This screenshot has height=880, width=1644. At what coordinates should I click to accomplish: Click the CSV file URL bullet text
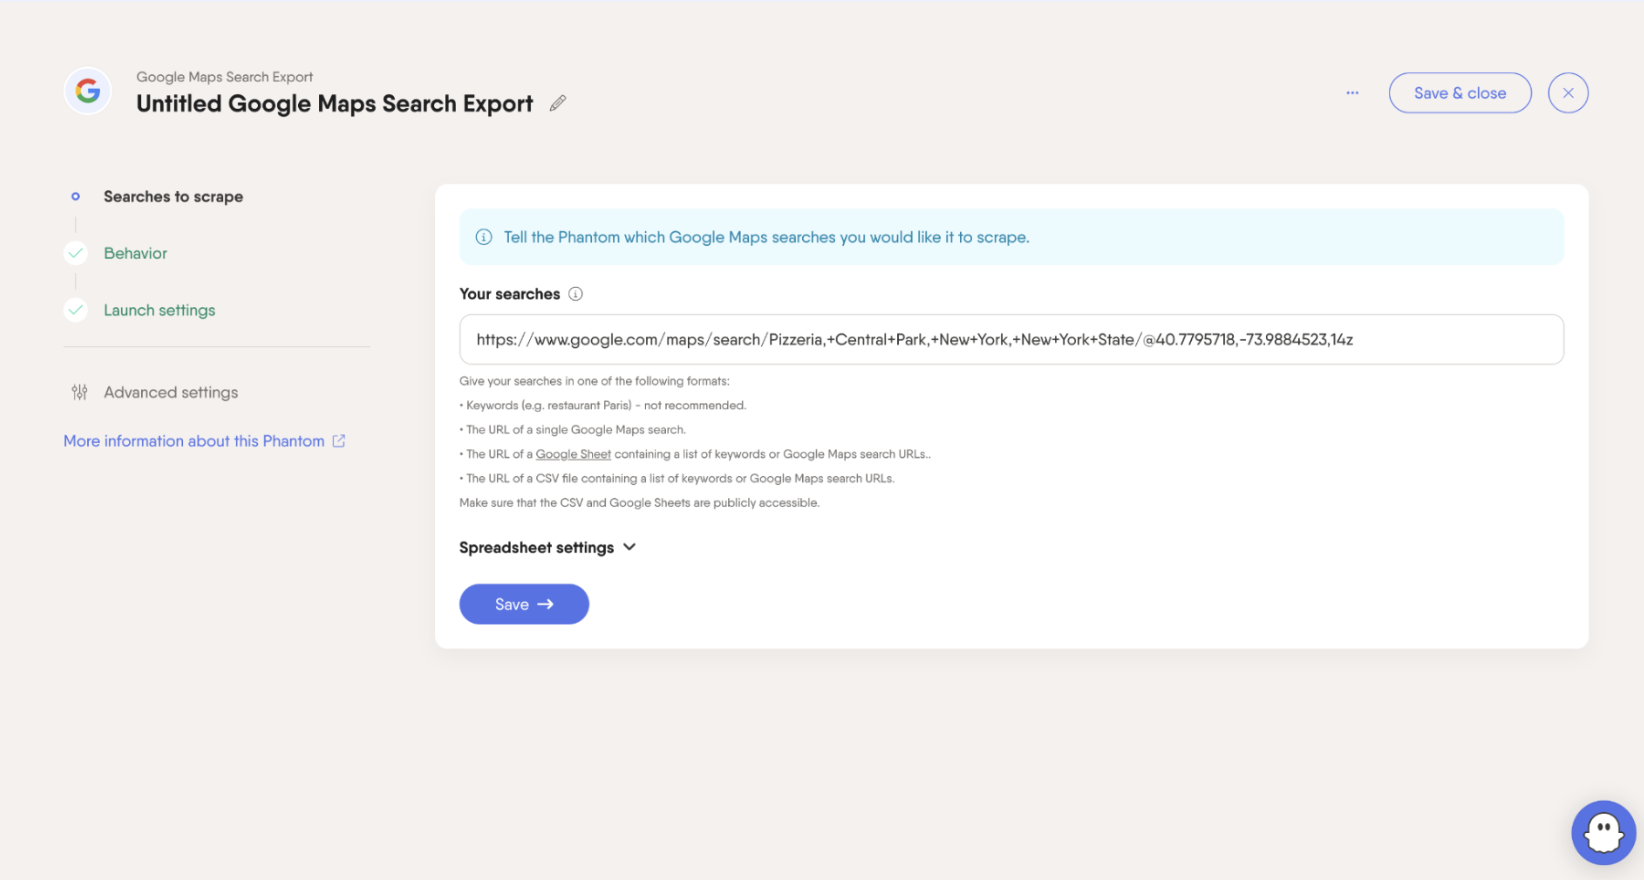pyautogui.click(x=677, y=479)
